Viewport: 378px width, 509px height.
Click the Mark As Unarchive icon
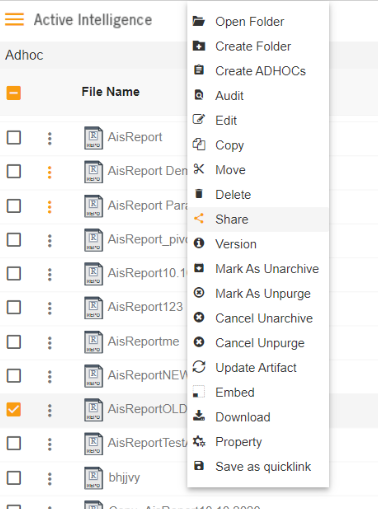(199, 268)
